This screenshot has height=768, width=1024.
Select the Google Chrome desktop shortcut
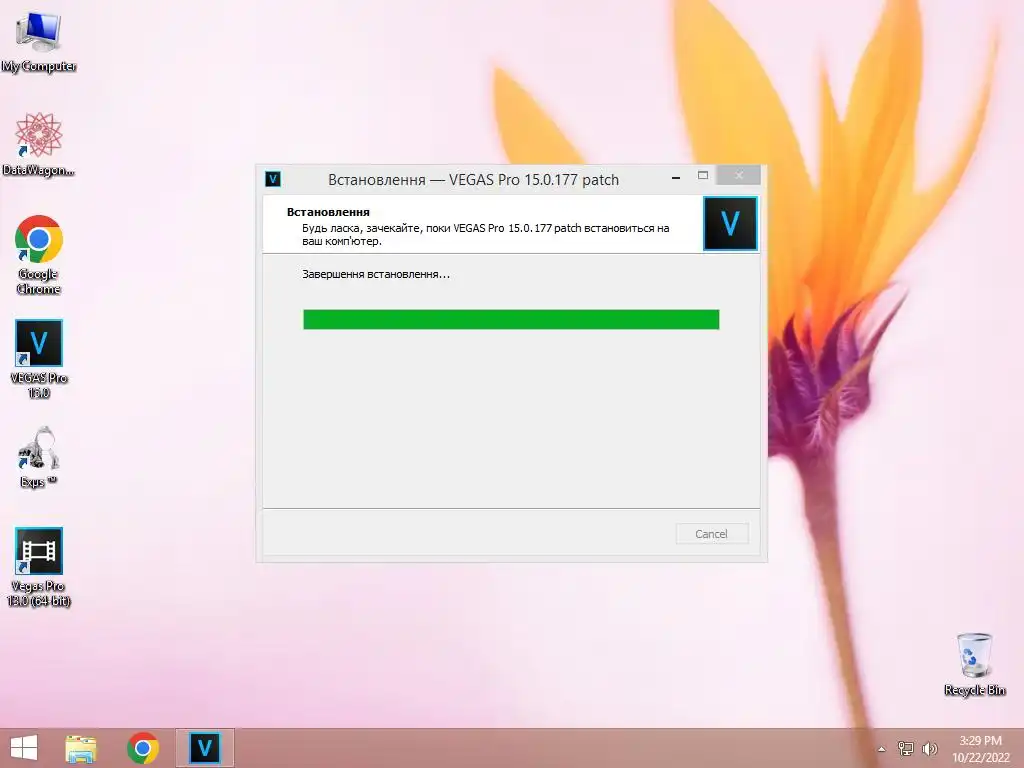coord(39,255)
